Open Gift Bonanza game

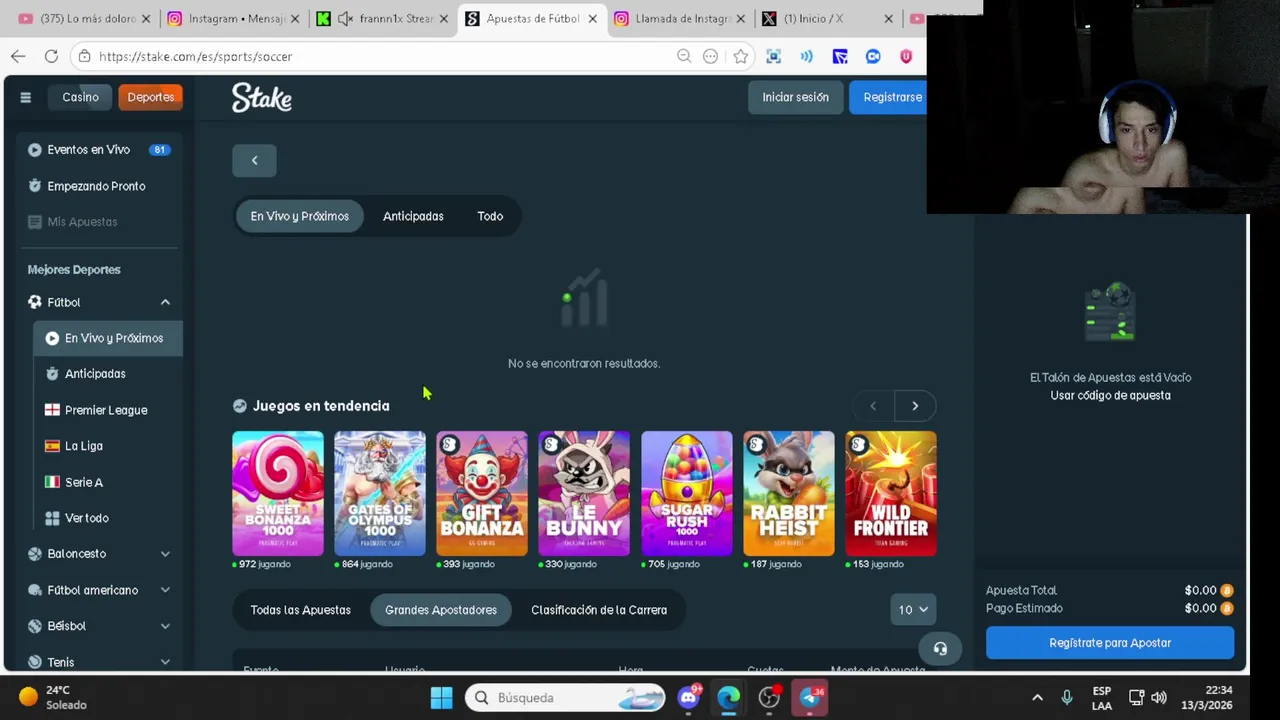coord(482,493)
